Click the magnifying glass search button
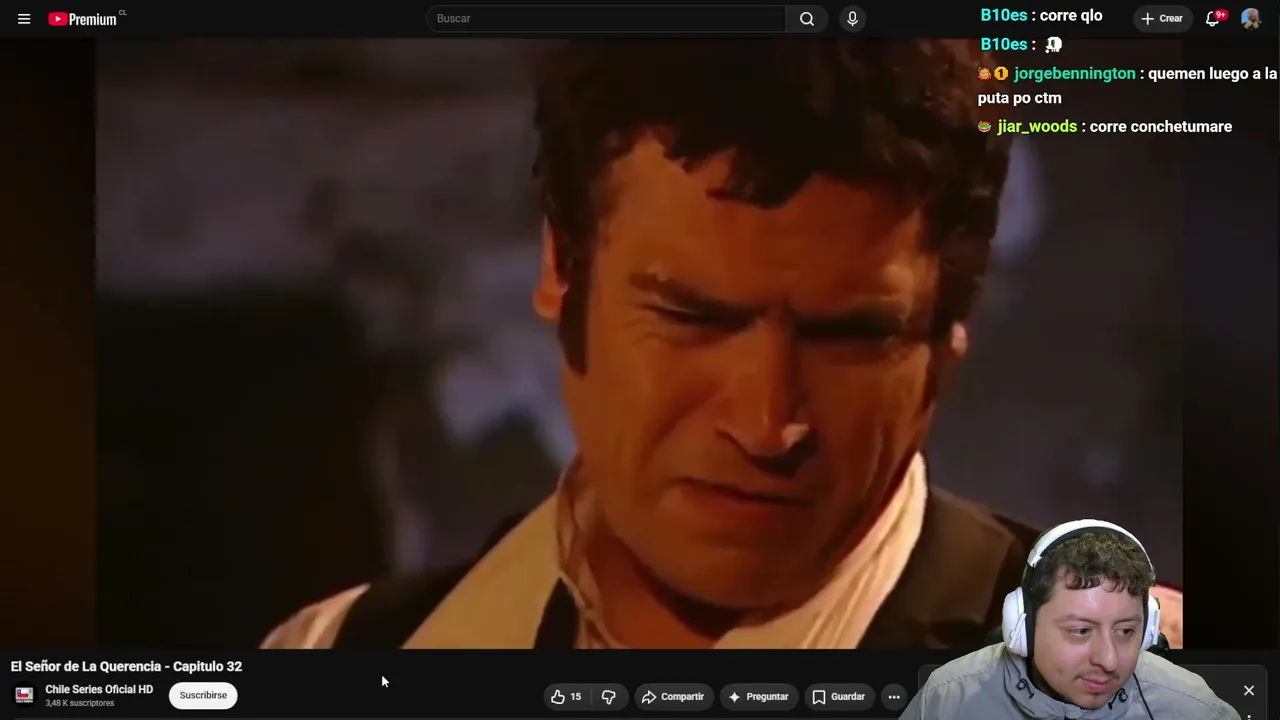The image size is (1280, 720). pos(807,19)
